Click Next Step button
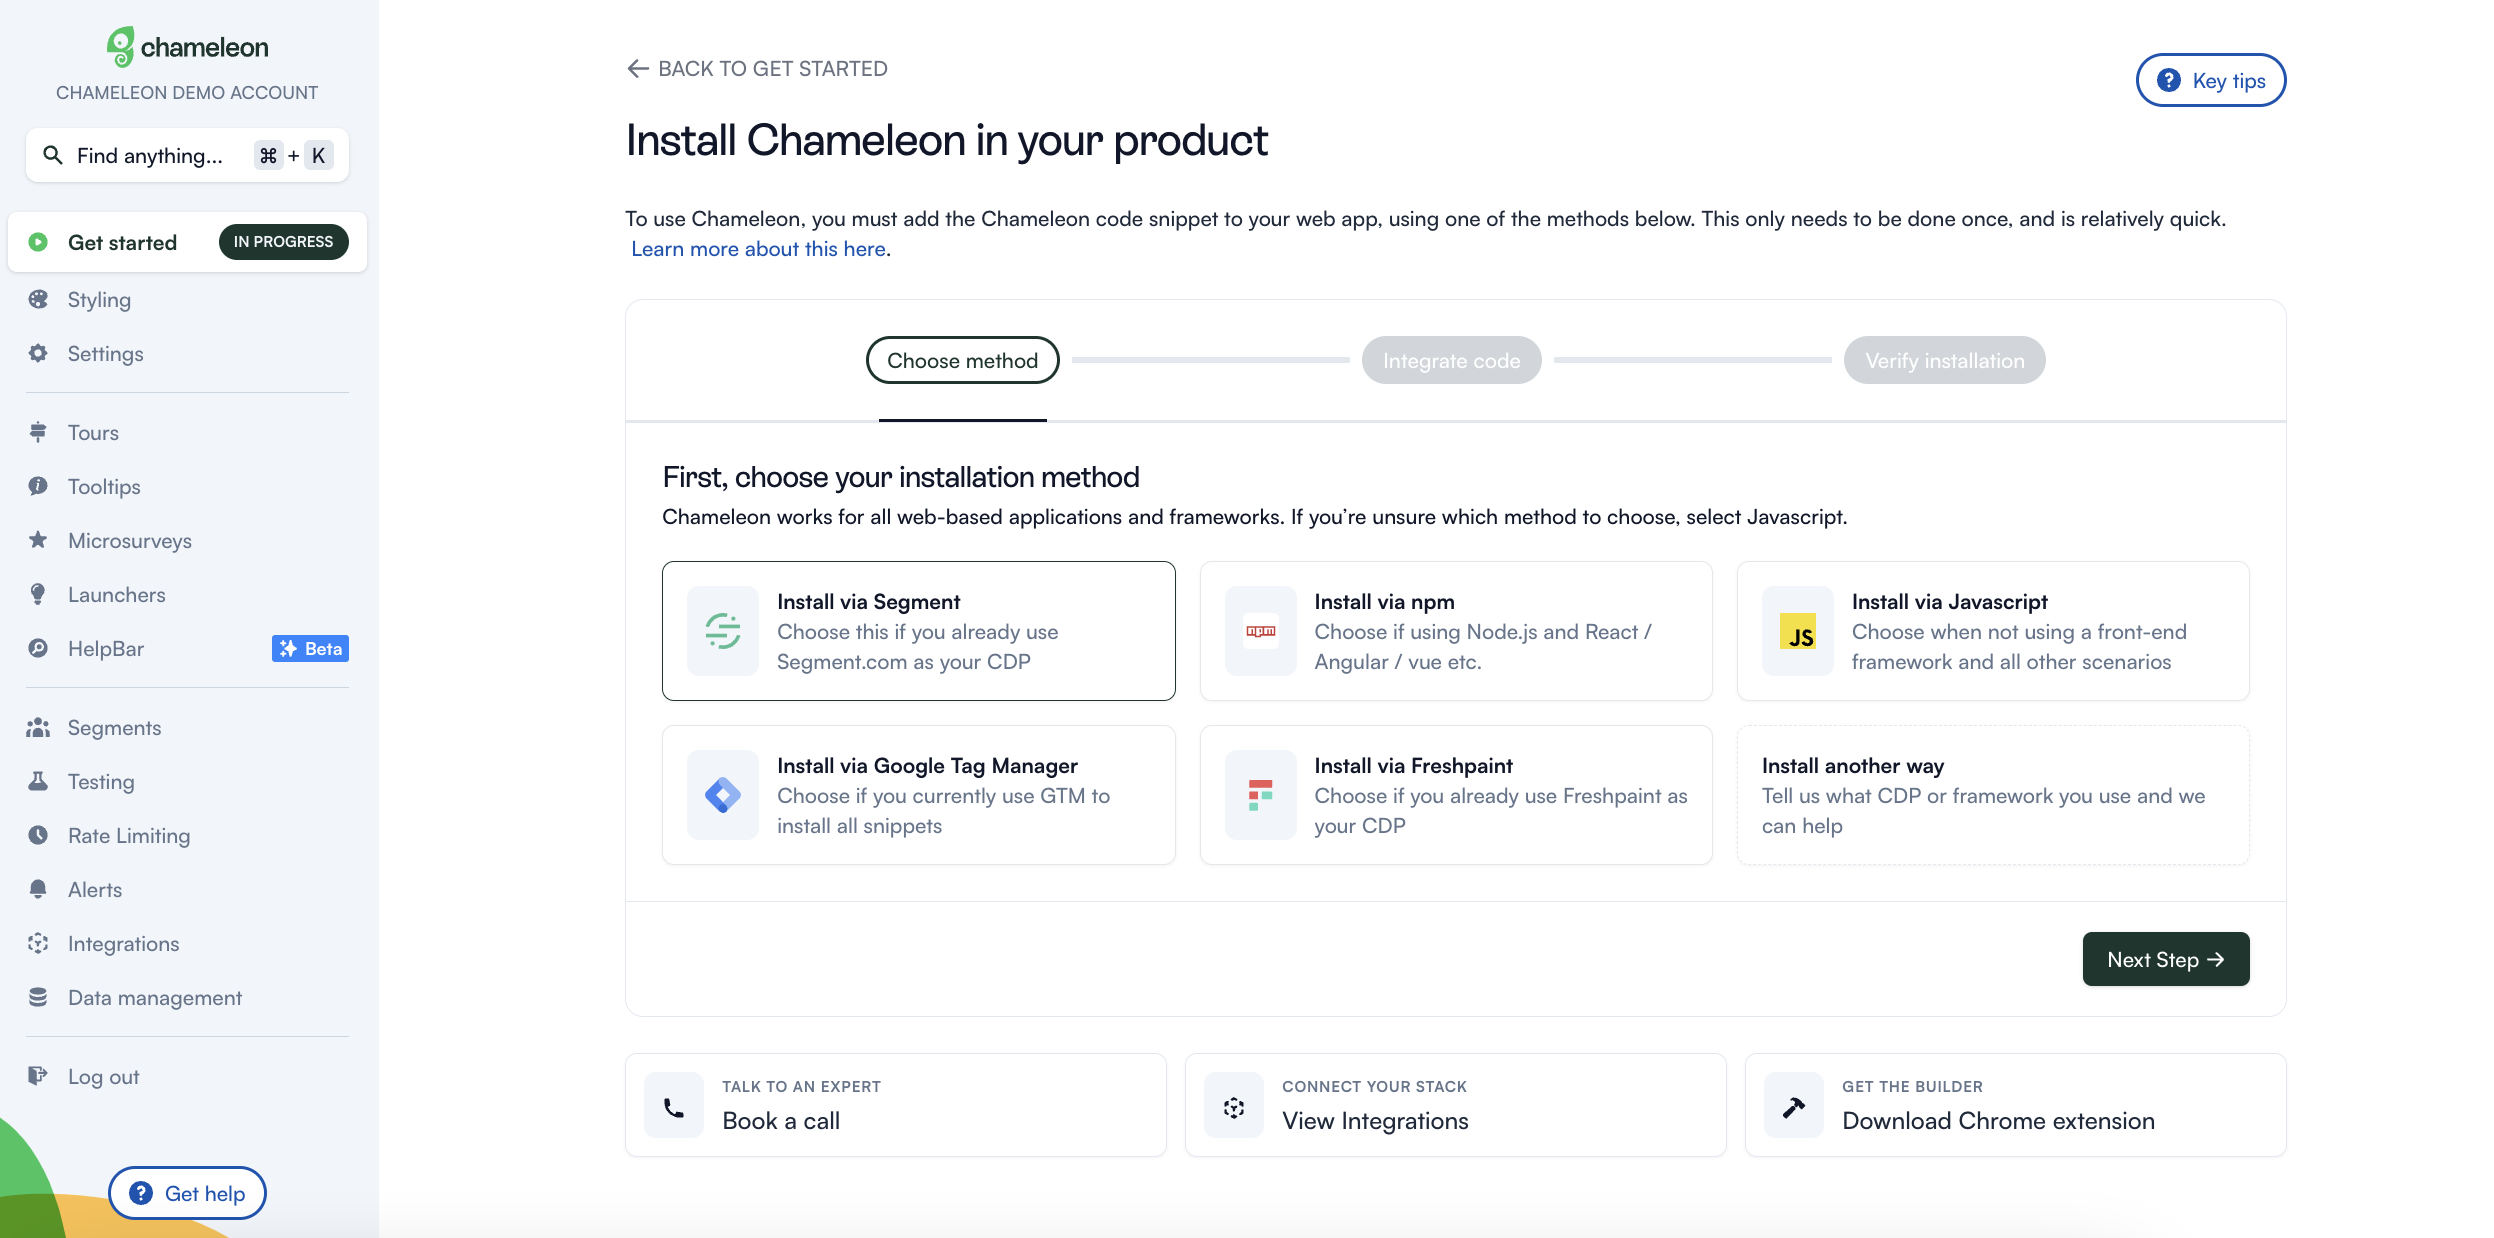This screenshot has height=1238, width=2494. coord(2165,959)
